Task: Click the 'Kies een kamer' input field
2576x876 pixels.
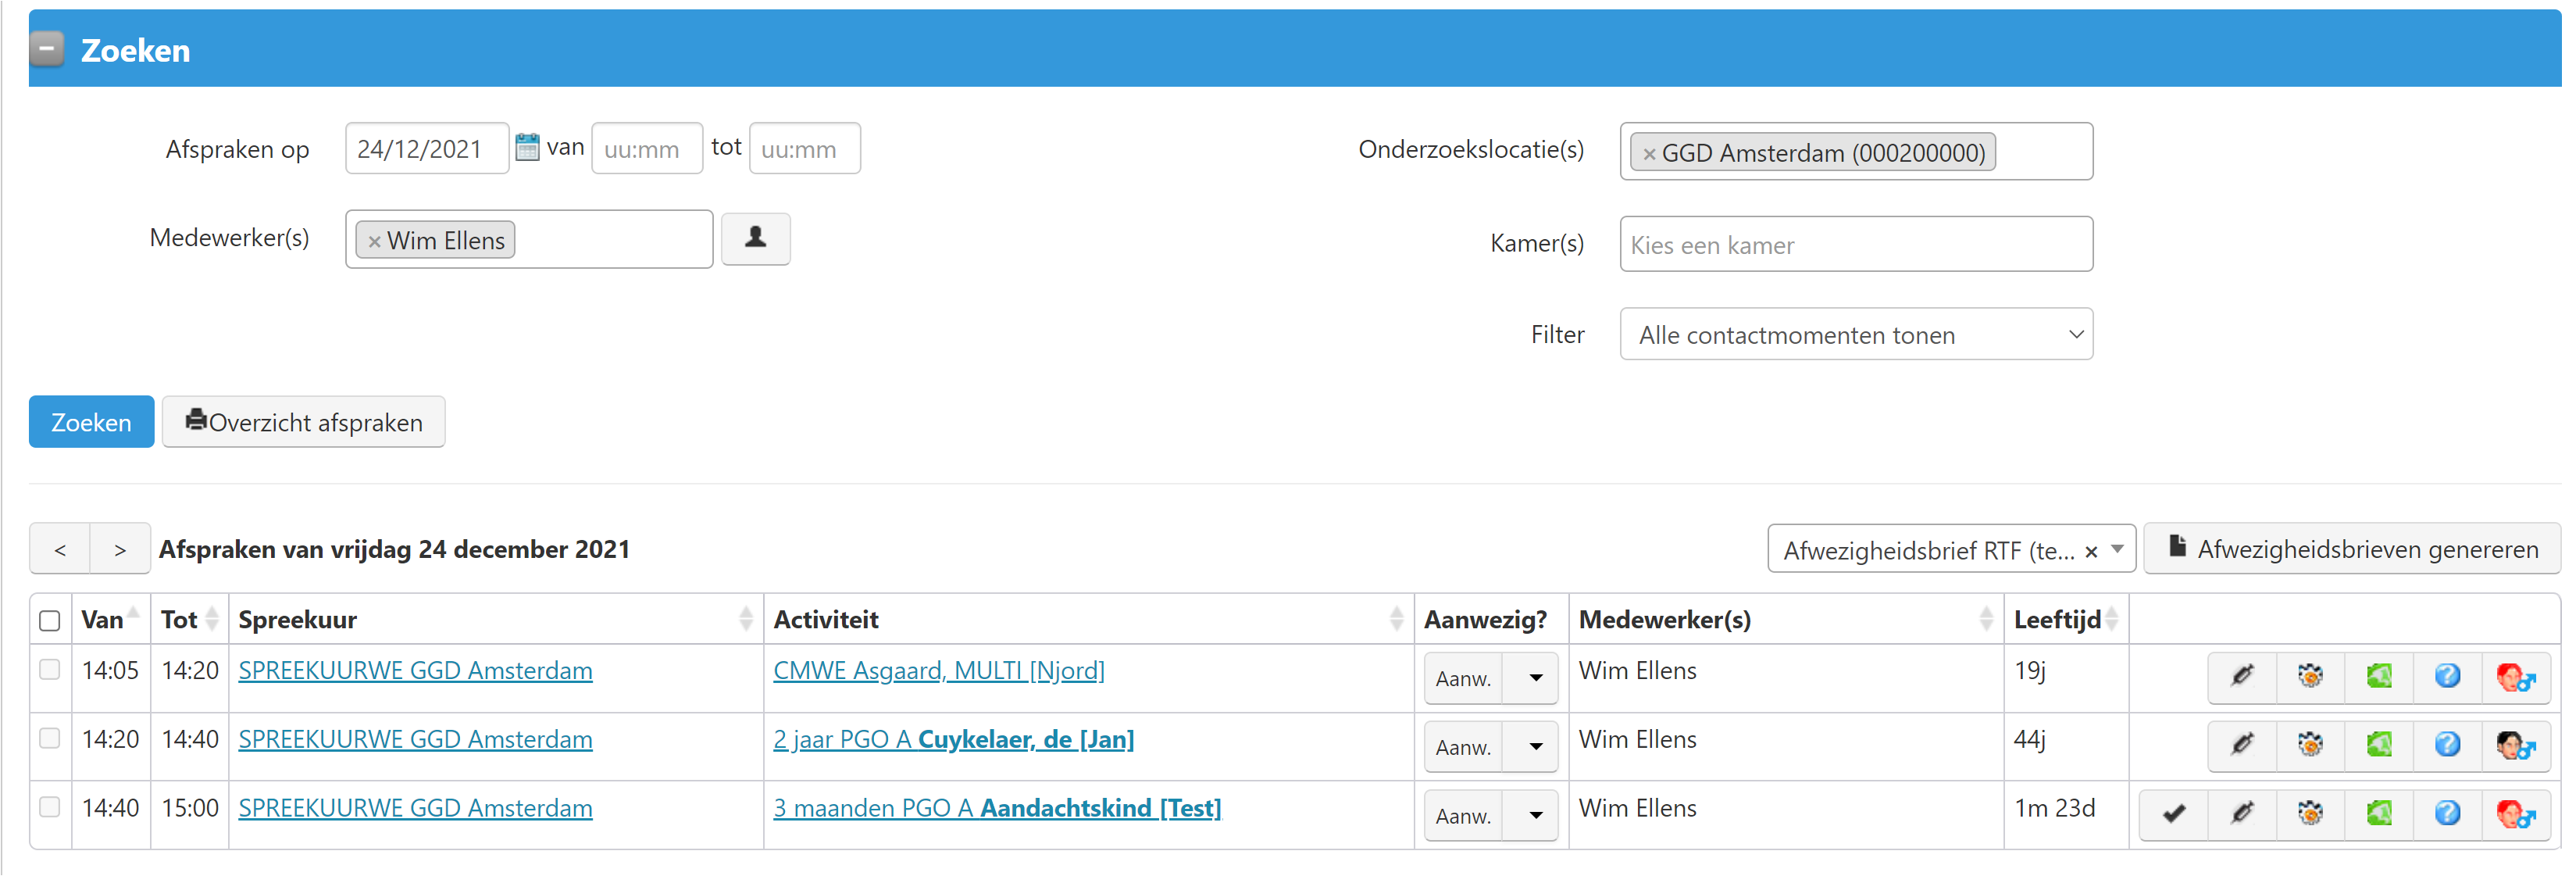Action: [1855, 245]
